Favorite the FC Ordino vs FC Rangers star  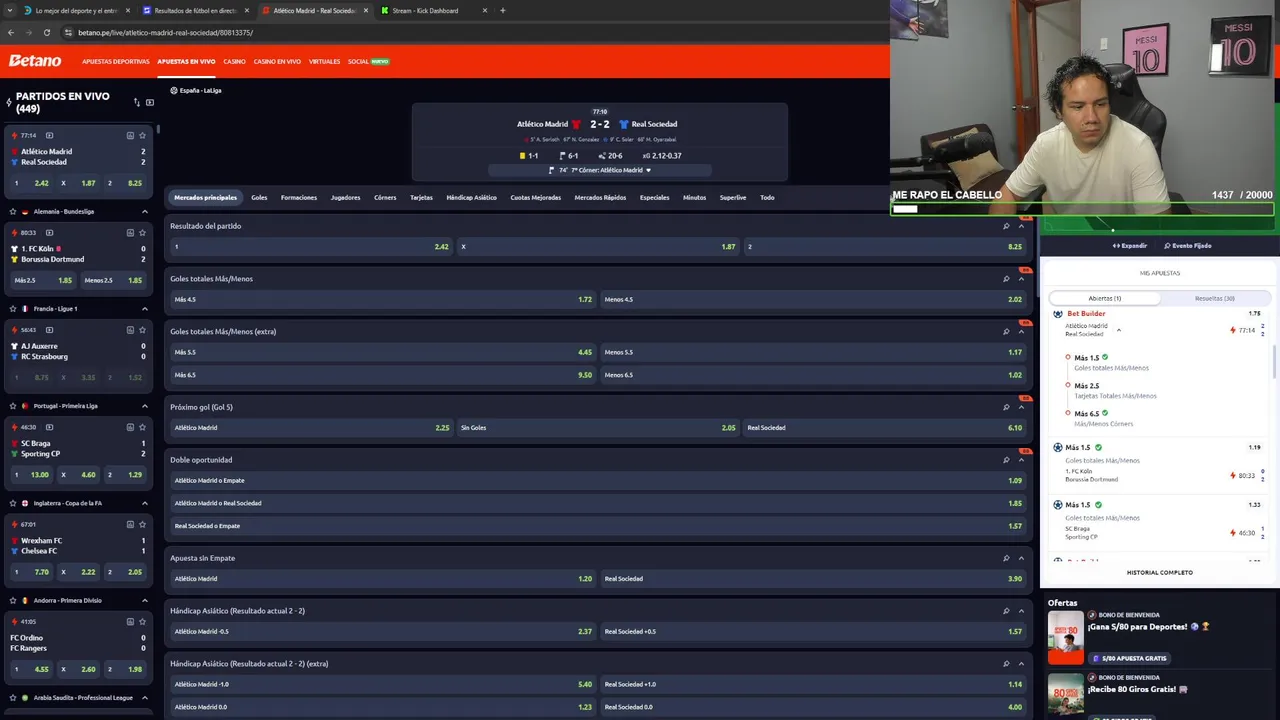pos(143,621)
